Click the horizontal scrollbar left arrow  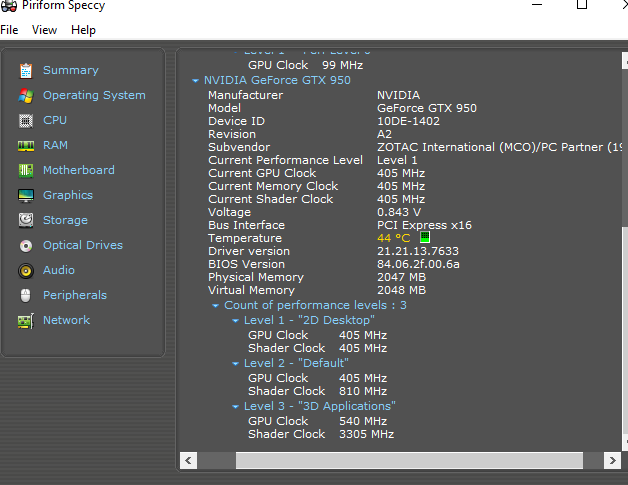[188, 461]
